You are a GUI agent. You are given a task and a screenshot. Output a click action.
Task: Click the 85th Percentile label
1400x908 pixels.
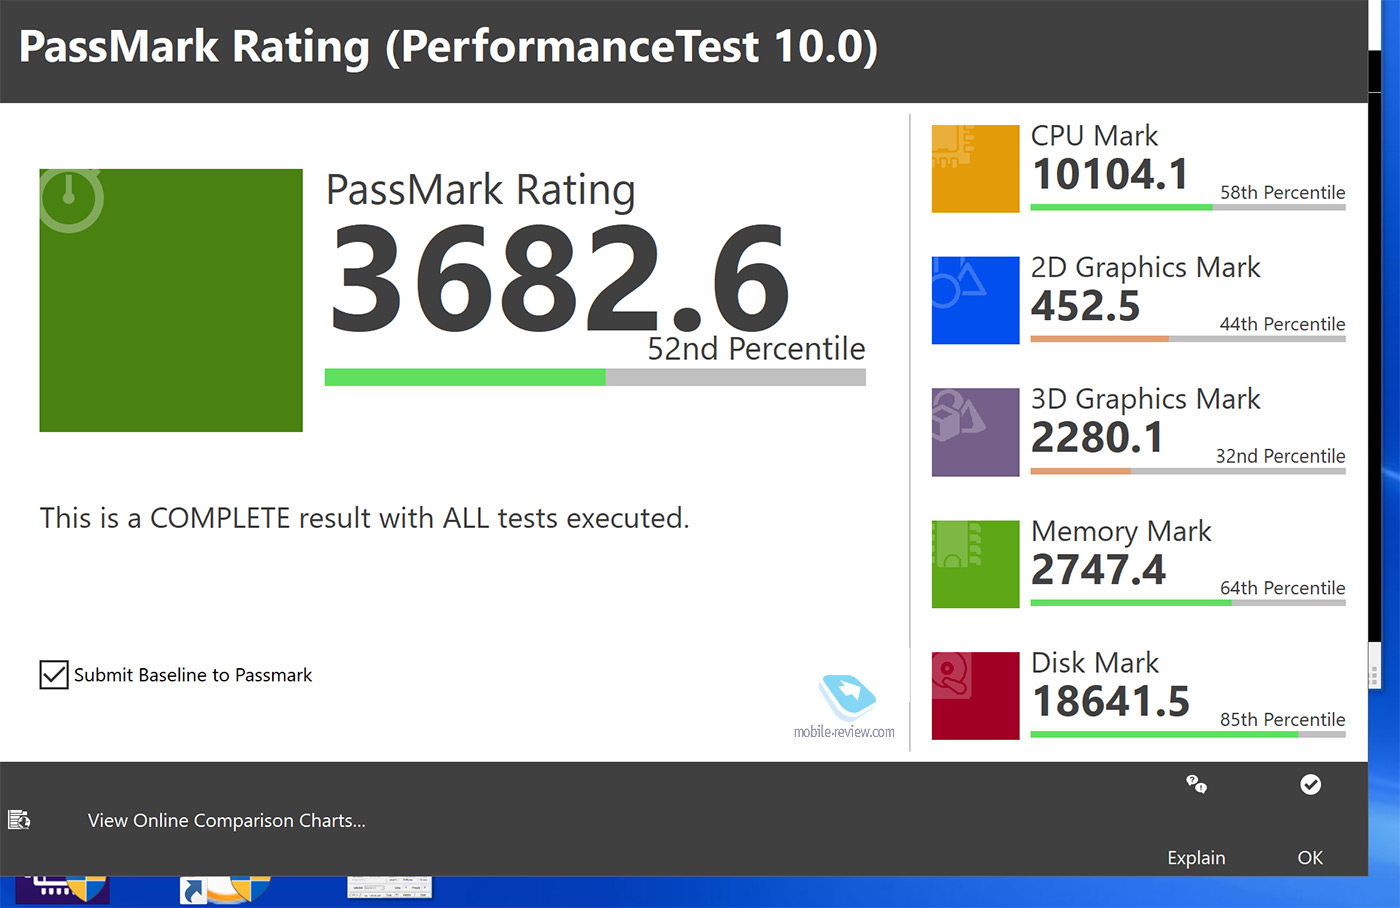[x=1283, y=720]
